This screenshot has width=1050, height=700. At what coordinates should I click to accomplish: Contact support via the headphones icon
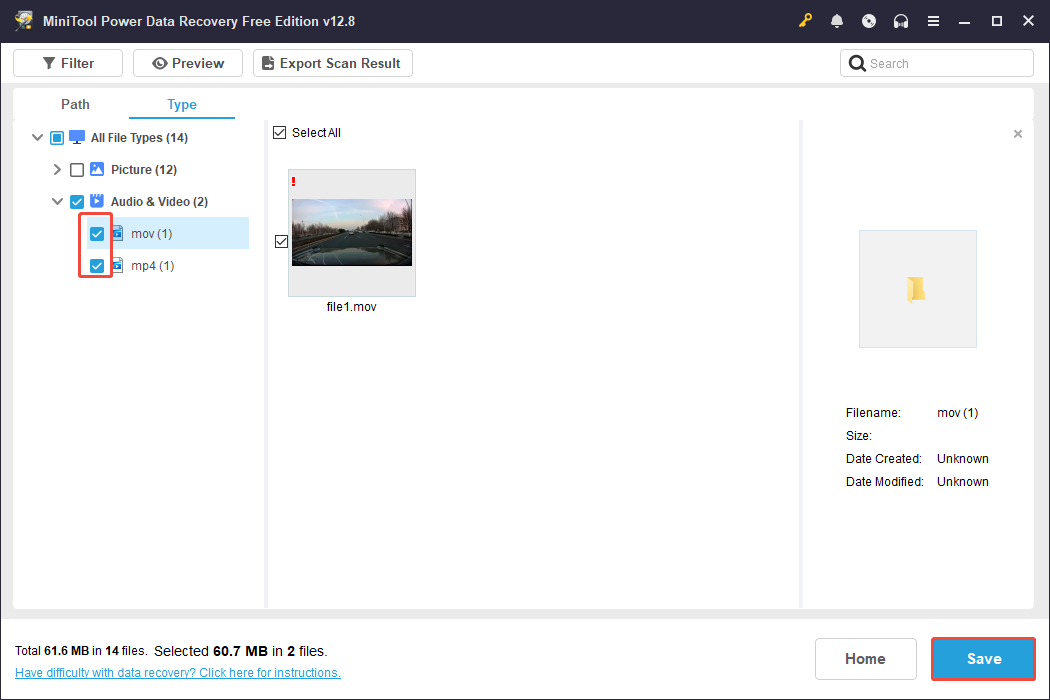(901, 20)
